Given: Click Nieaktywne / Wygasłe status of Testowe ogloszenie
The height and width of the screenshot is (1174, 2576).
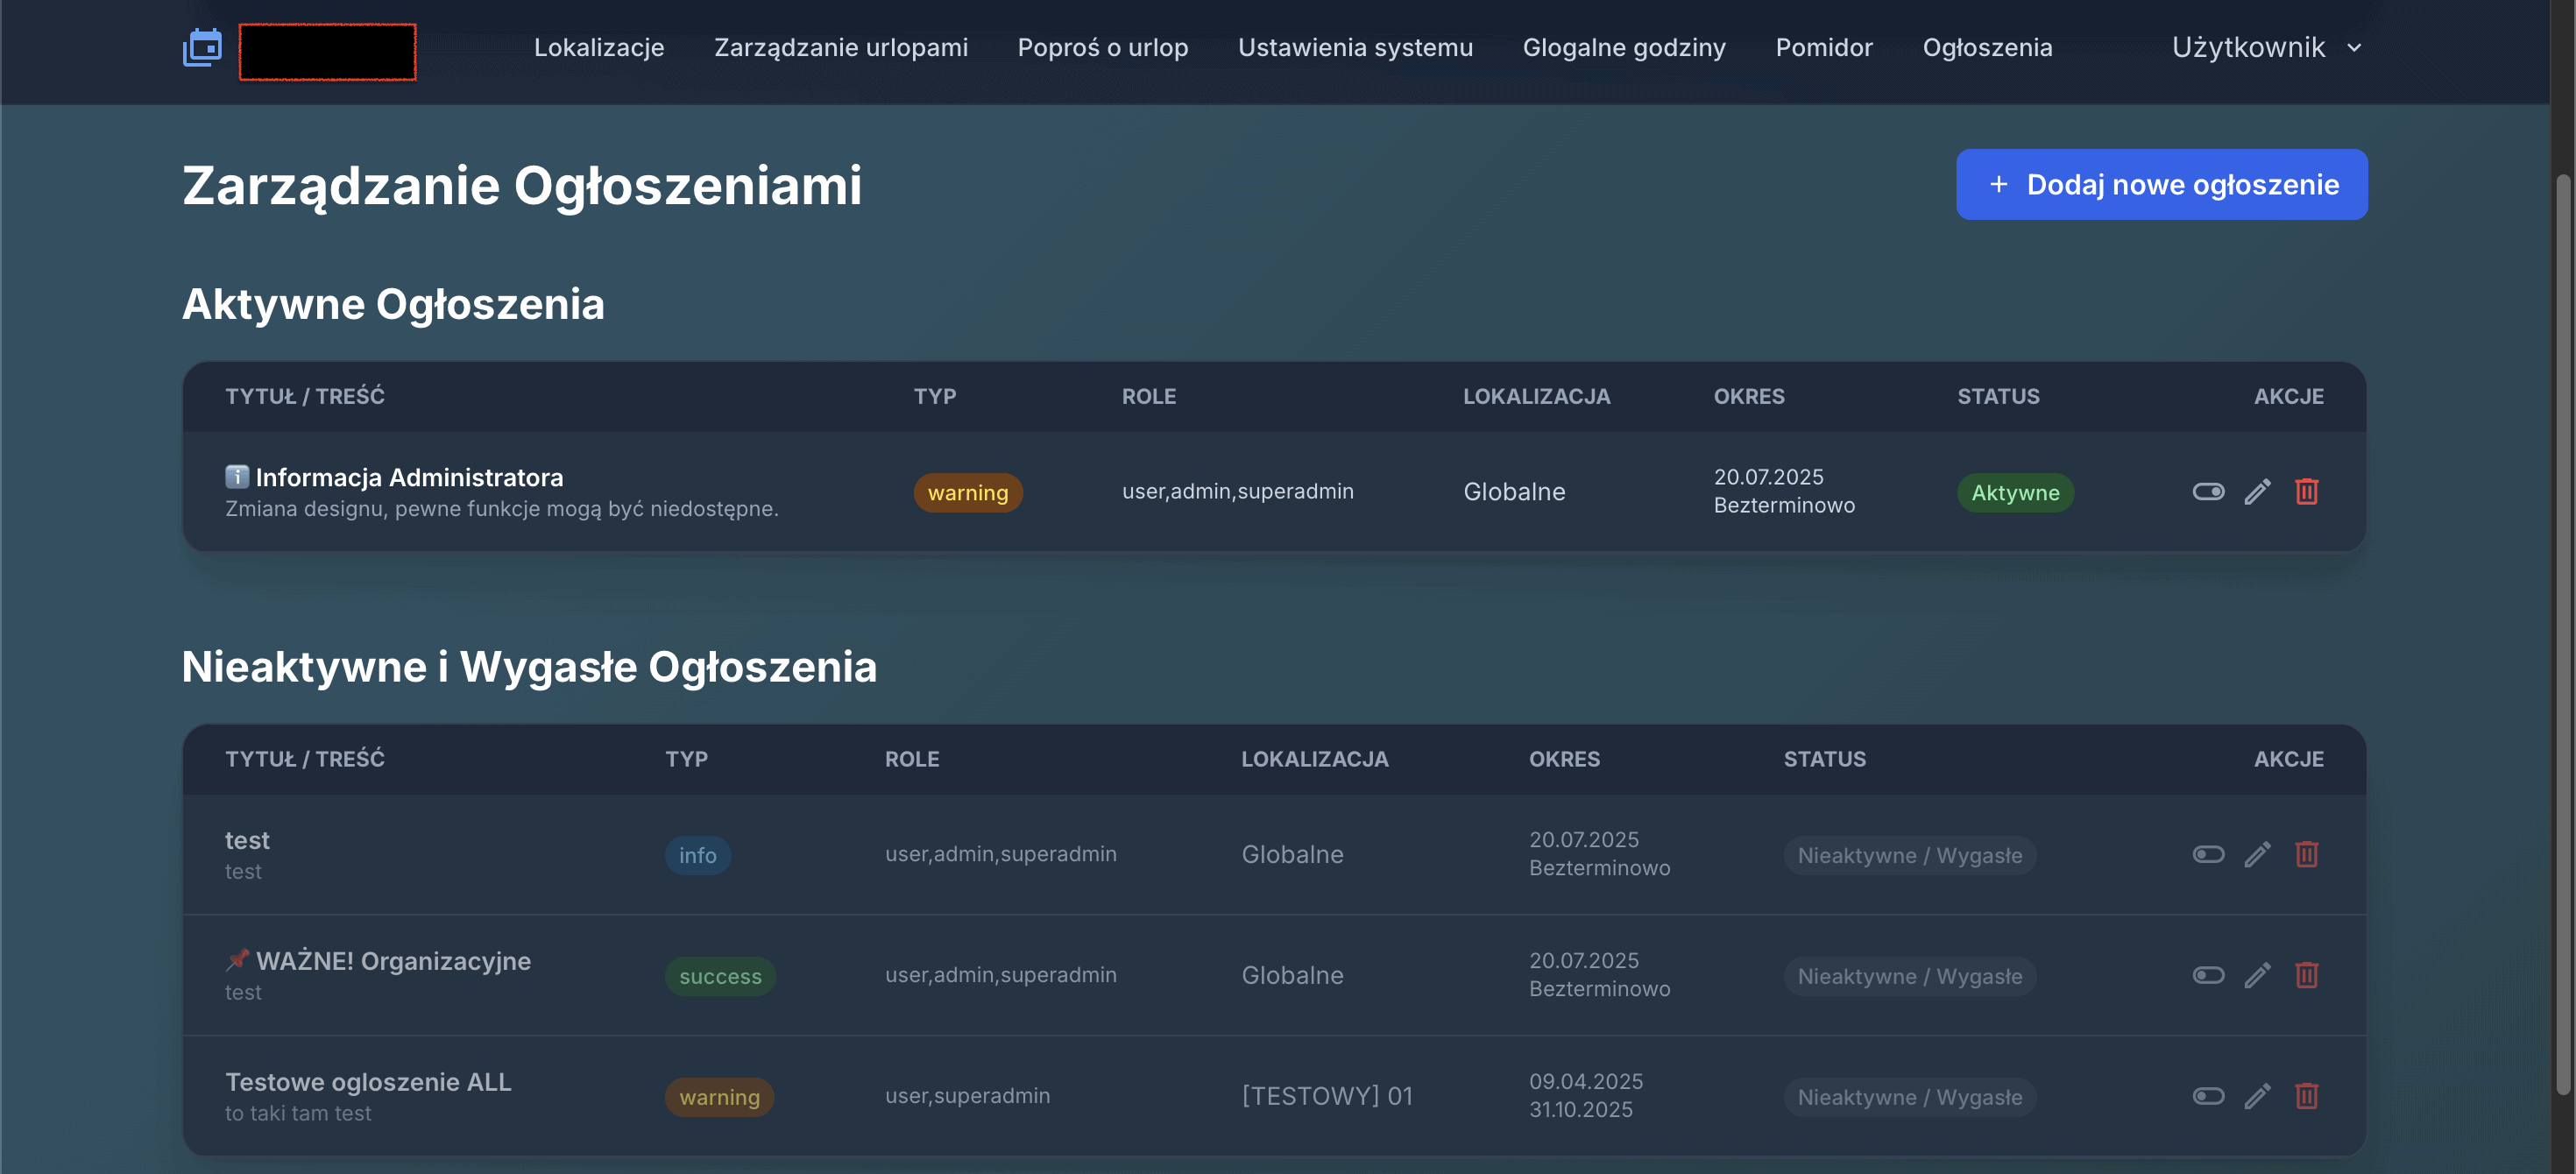Looking at the screenshot, I should [x=1909, y=1097].
